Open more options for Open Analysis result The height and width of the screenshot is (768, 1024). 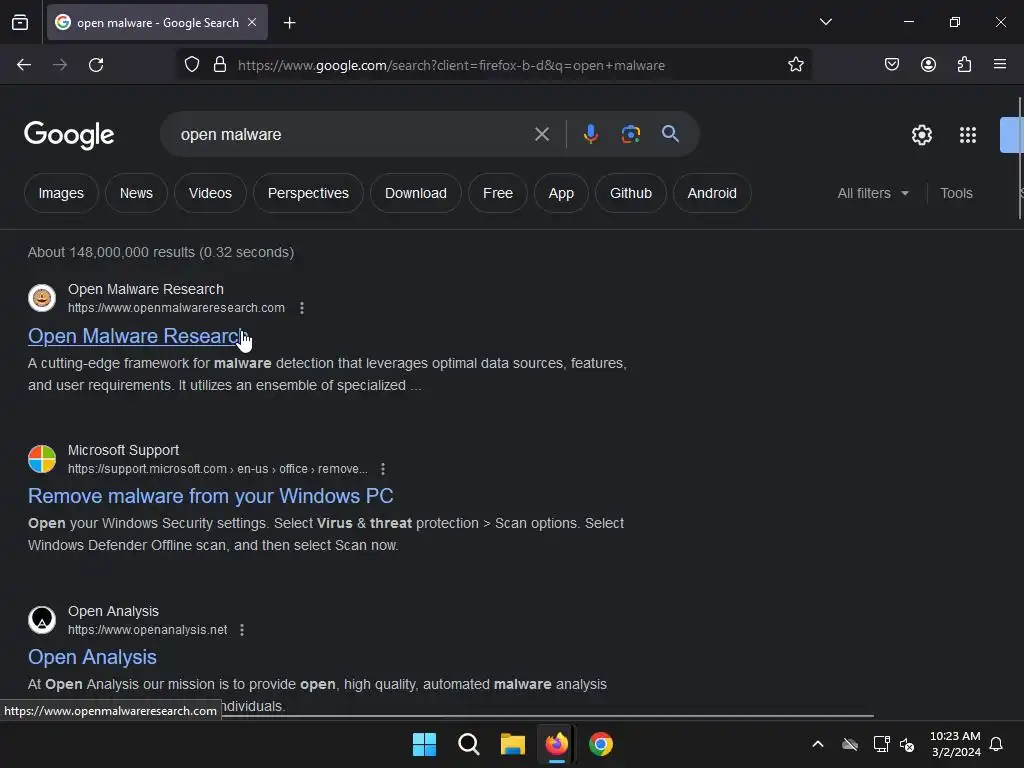(242, 630)
